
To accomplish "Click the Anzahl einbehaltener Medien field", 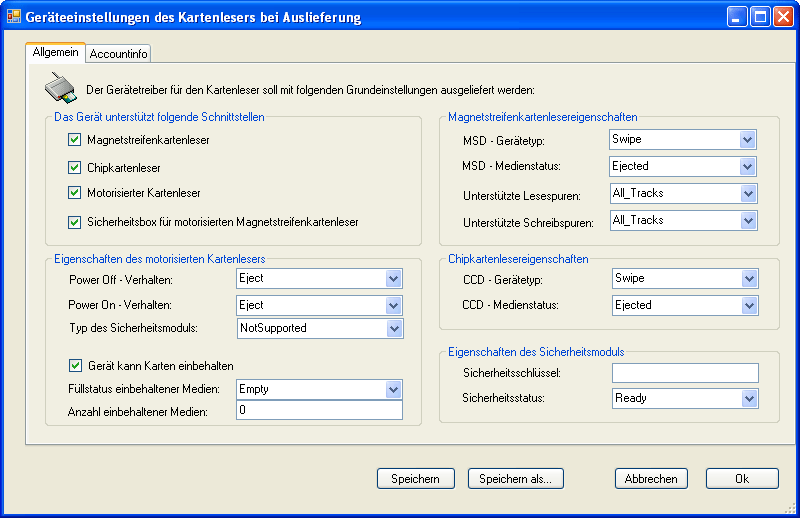I will (x=319, y=410).
